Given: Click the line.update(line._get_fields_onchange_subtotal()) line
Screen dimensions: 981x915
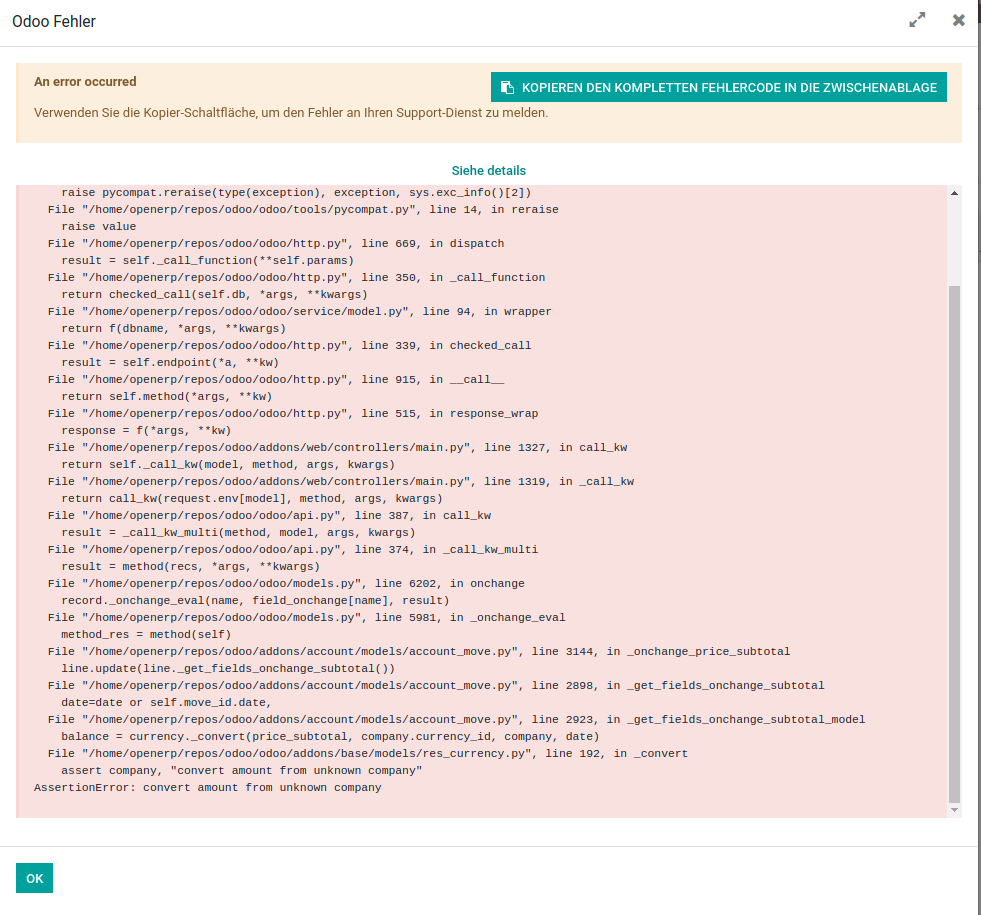Looking at the screenshot, I should click(x=228, y=669).
